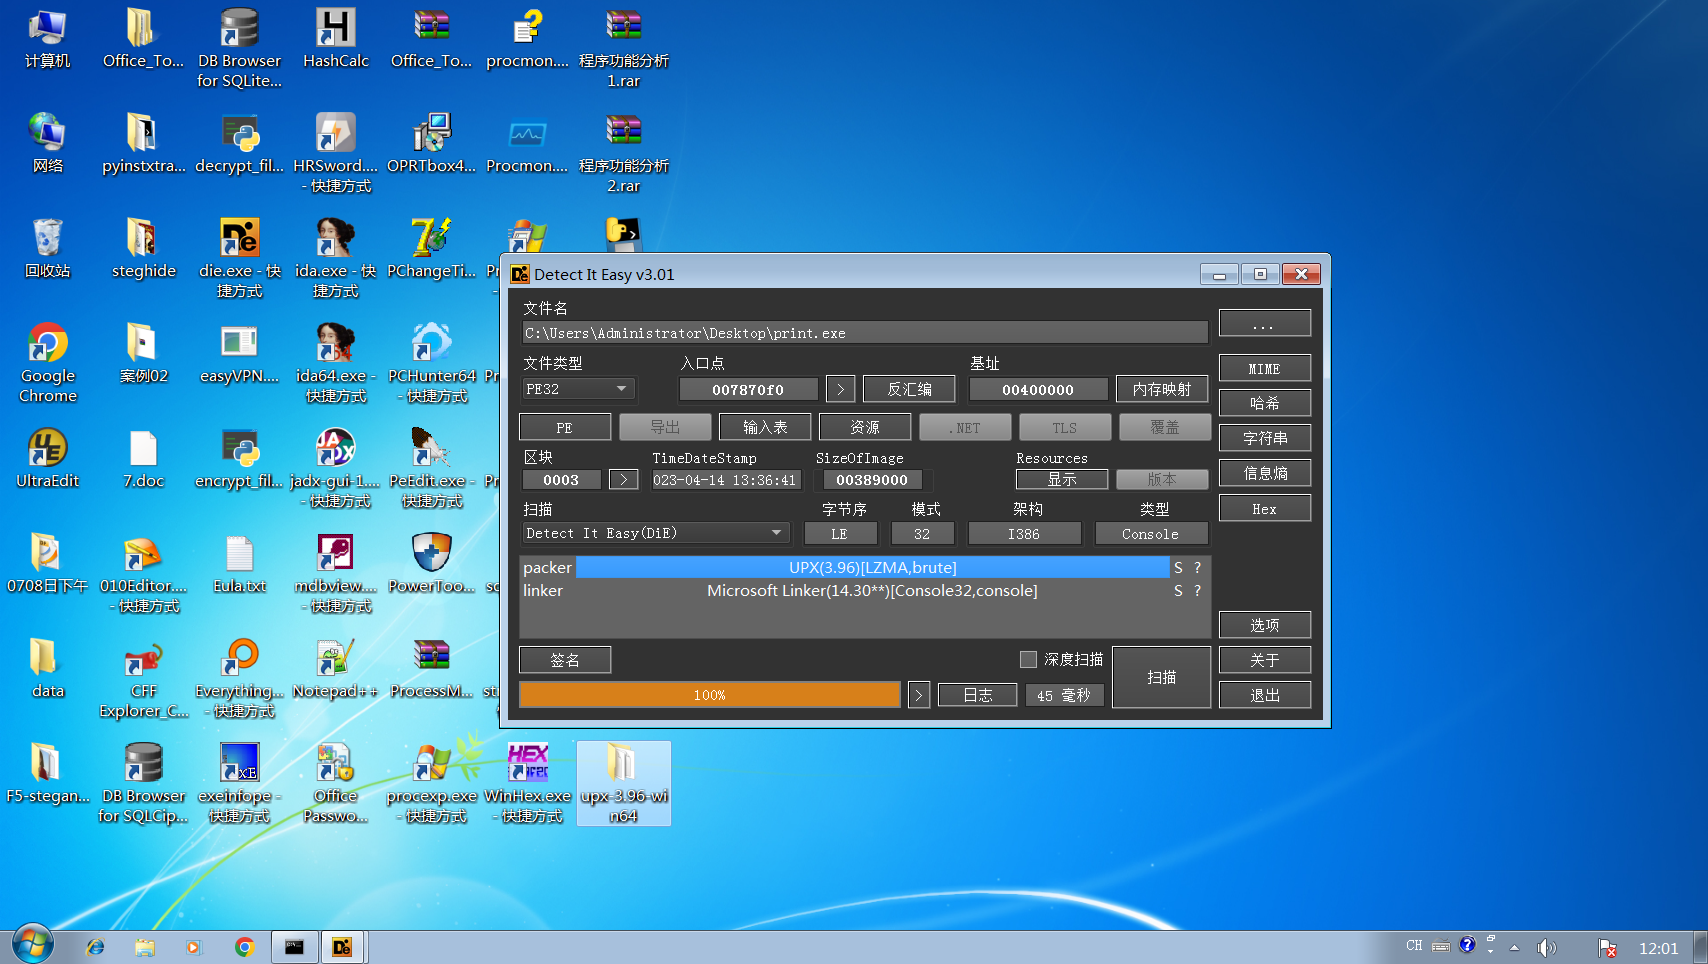Click the 内存映射 memory map button
This screenshot has width=1708, height=964.
(x=1162, y=389)
